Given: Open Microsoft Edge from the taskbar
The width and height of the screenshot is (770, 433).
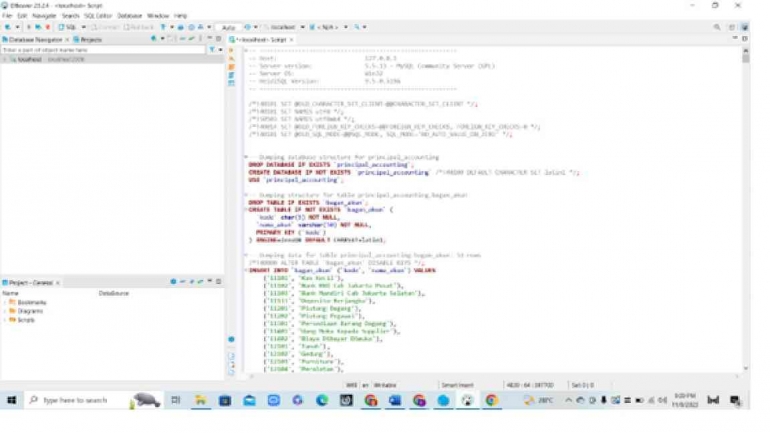Looking at the screenshot, I should tap(322, 400).
